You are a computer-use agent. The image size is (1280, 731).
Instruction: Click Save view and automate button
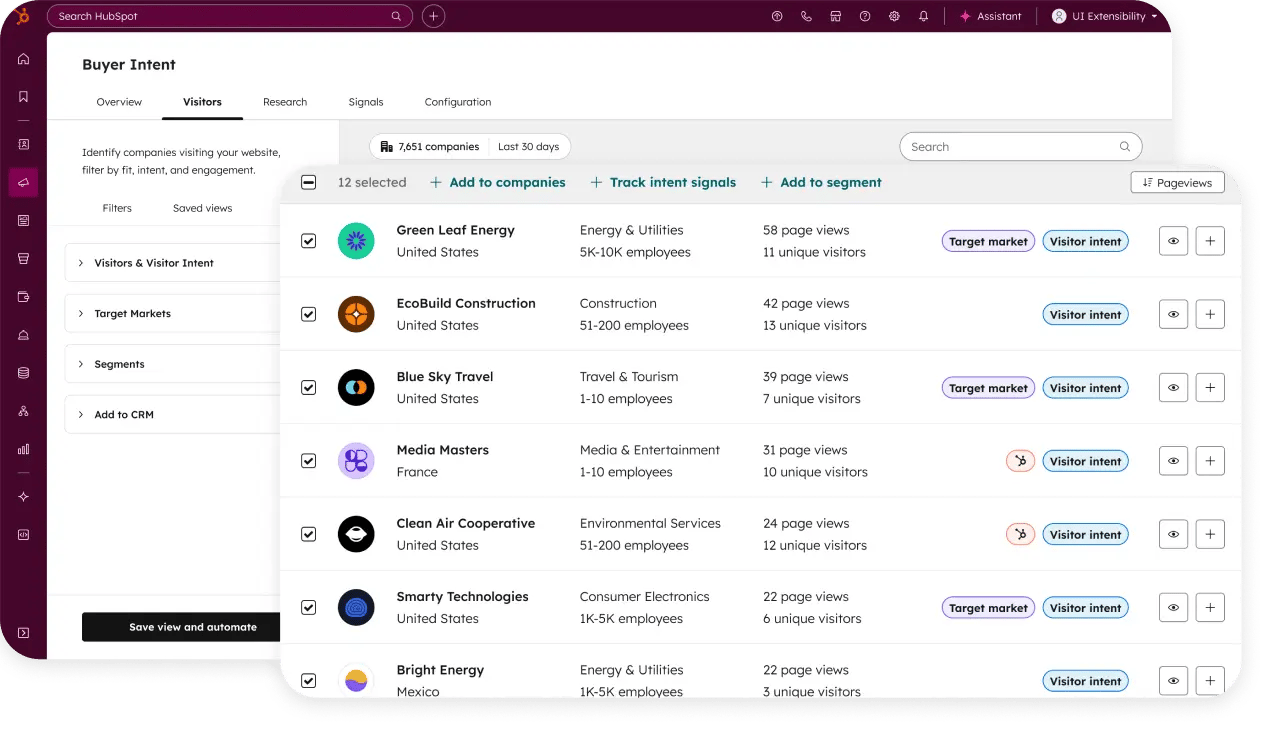(183, 627)
